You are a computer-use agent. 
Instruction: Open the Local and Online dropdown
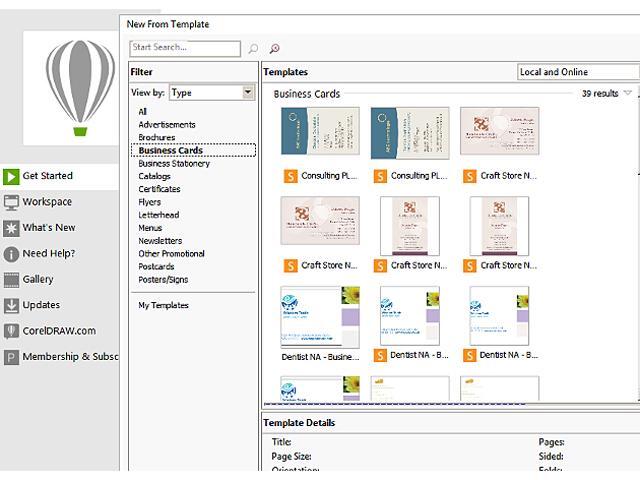pos(577,72)
